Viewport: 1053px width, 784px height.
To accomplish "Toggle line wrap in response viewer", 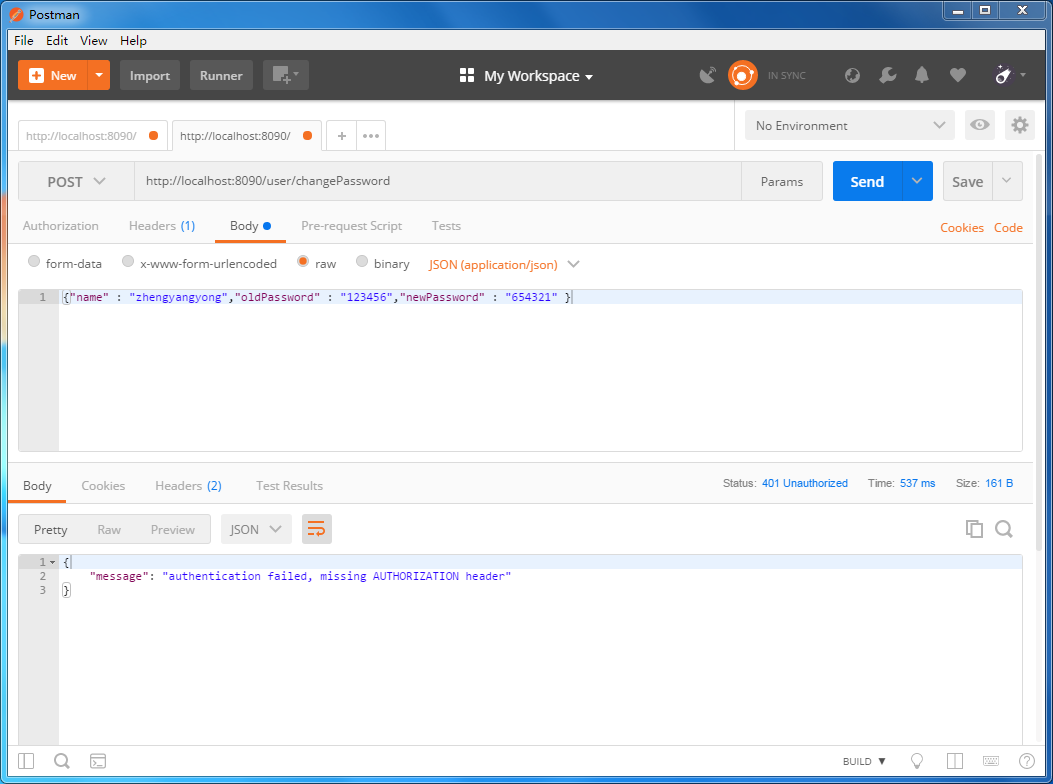I will tap(316, 529).
